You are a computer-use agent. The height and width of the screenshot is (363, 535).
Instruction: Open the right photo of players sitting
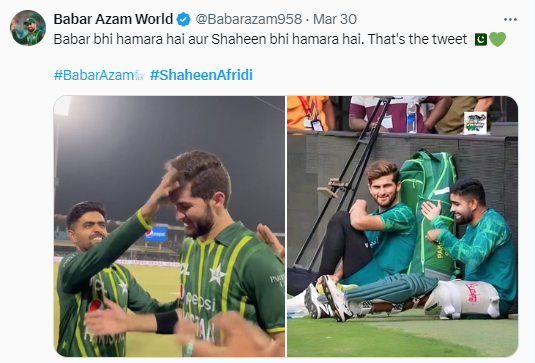pyautogui.click(x=403, y=227)
